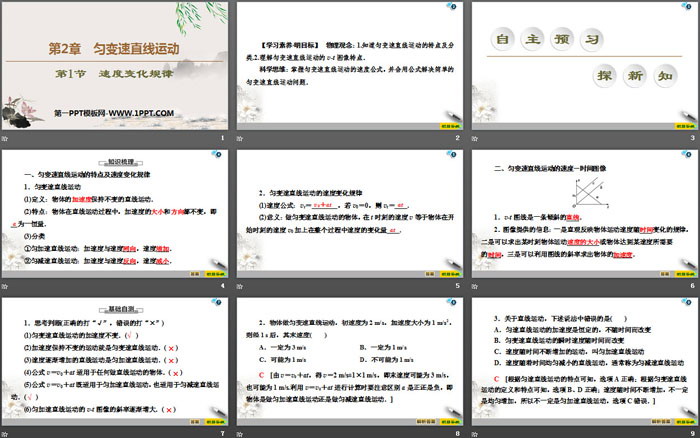This screenshot has height=438, width=700.
Task: Click slide number 3 label
Action: coord(692,138)
